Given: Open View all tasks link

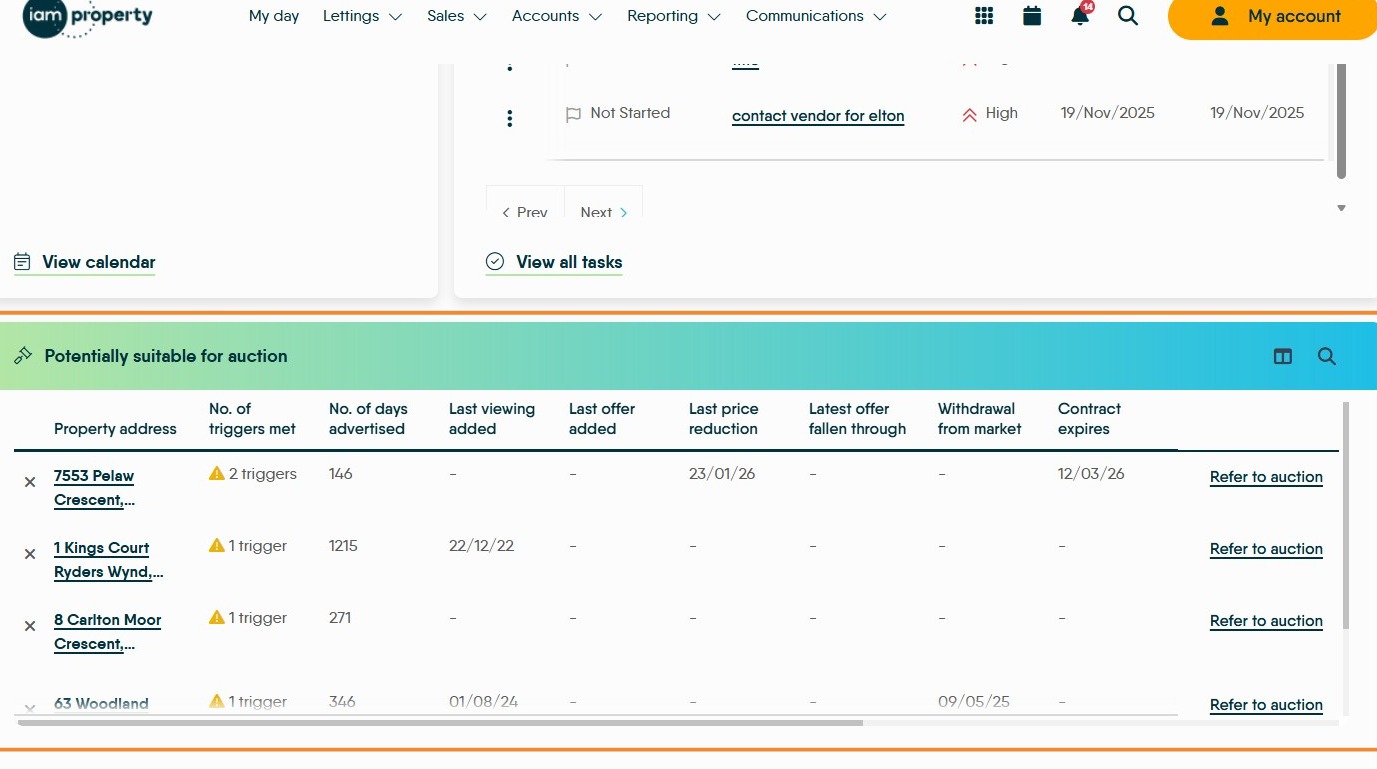Looking at the screenshot, I should [554, 262].
